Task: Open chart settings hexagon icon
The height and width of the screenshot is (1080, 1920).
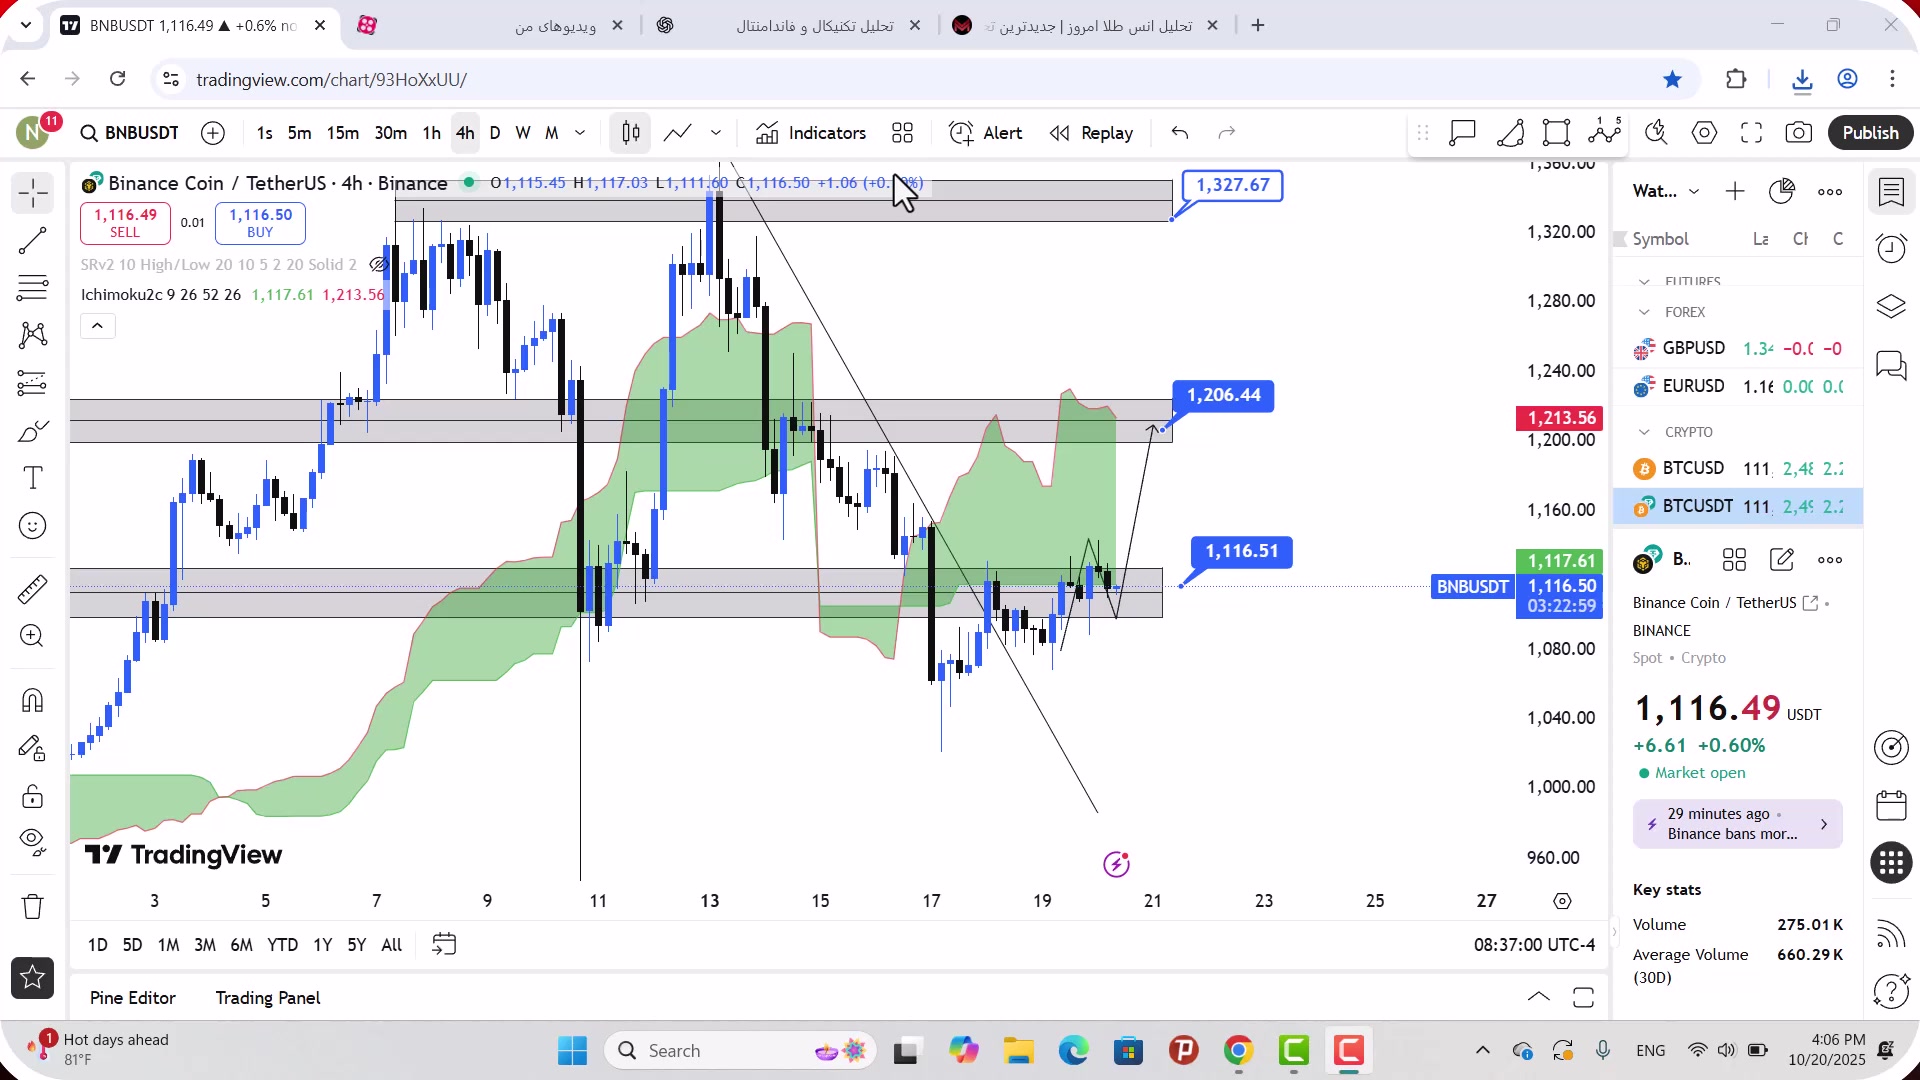Action: pyautogui.click(x=1705, y=133)
